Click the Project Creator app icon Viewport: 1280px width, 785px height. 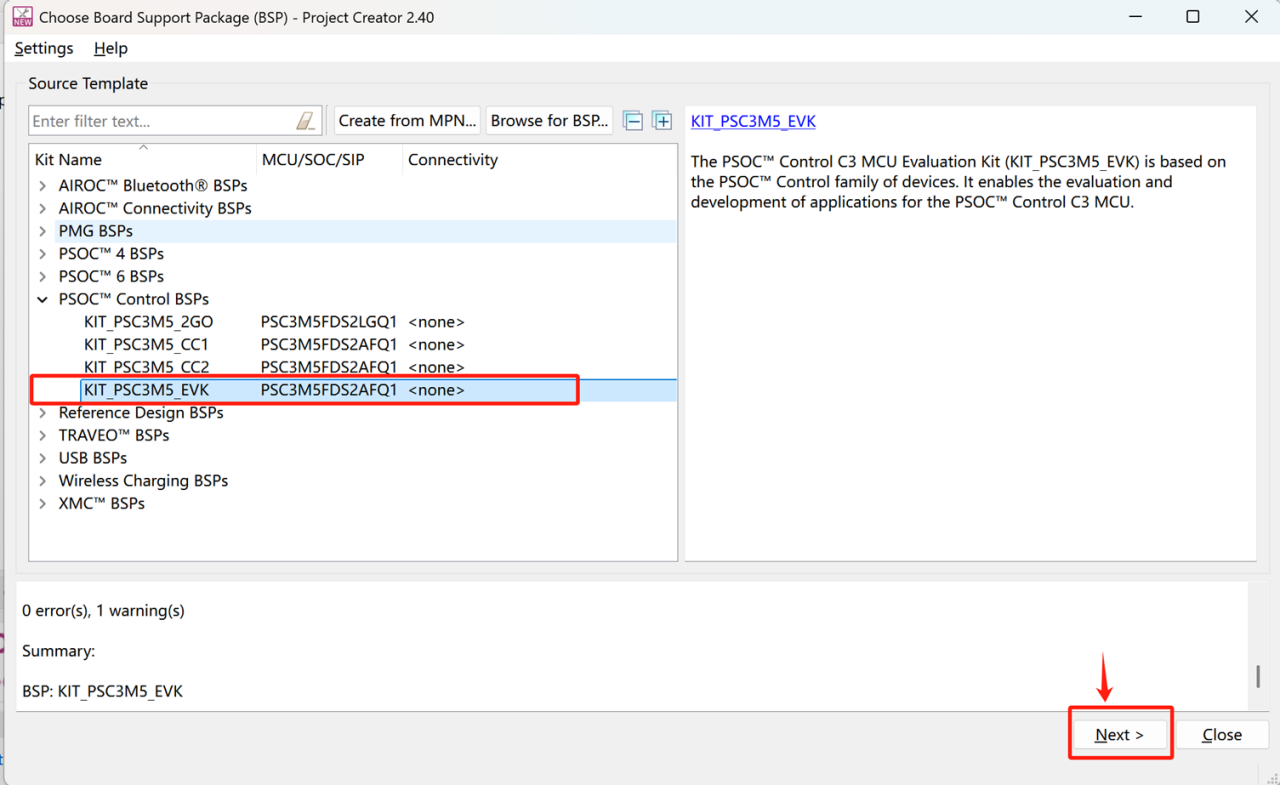(22, 17)
